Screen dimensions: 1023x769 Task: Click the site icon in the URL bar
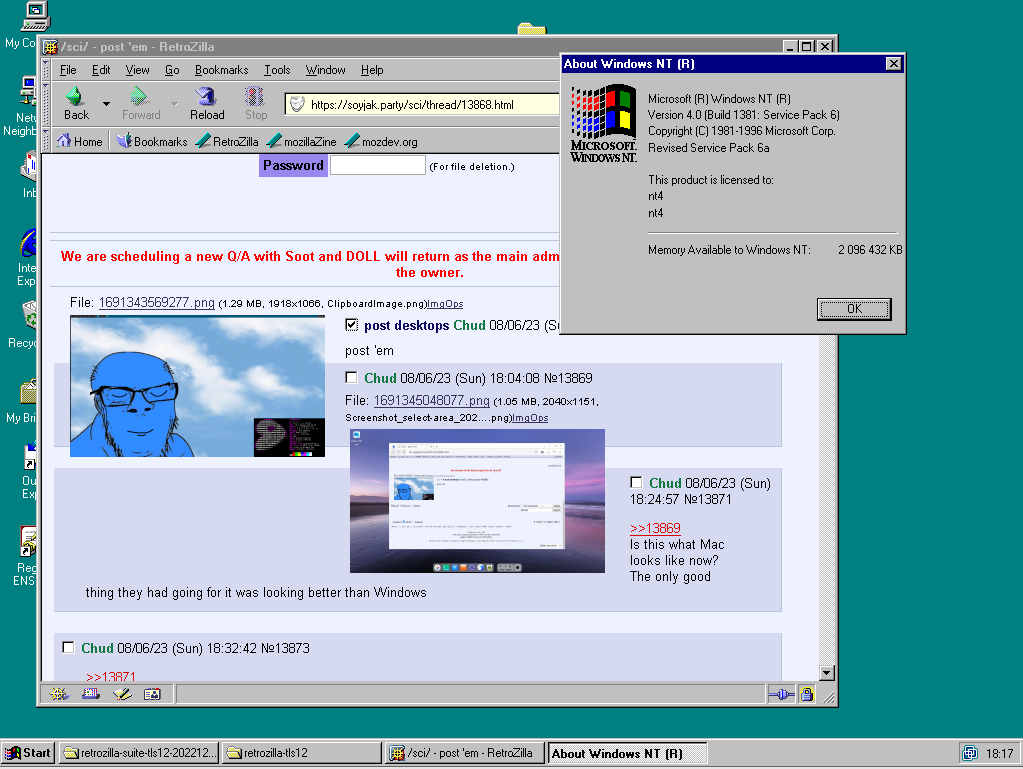point(297,104)
